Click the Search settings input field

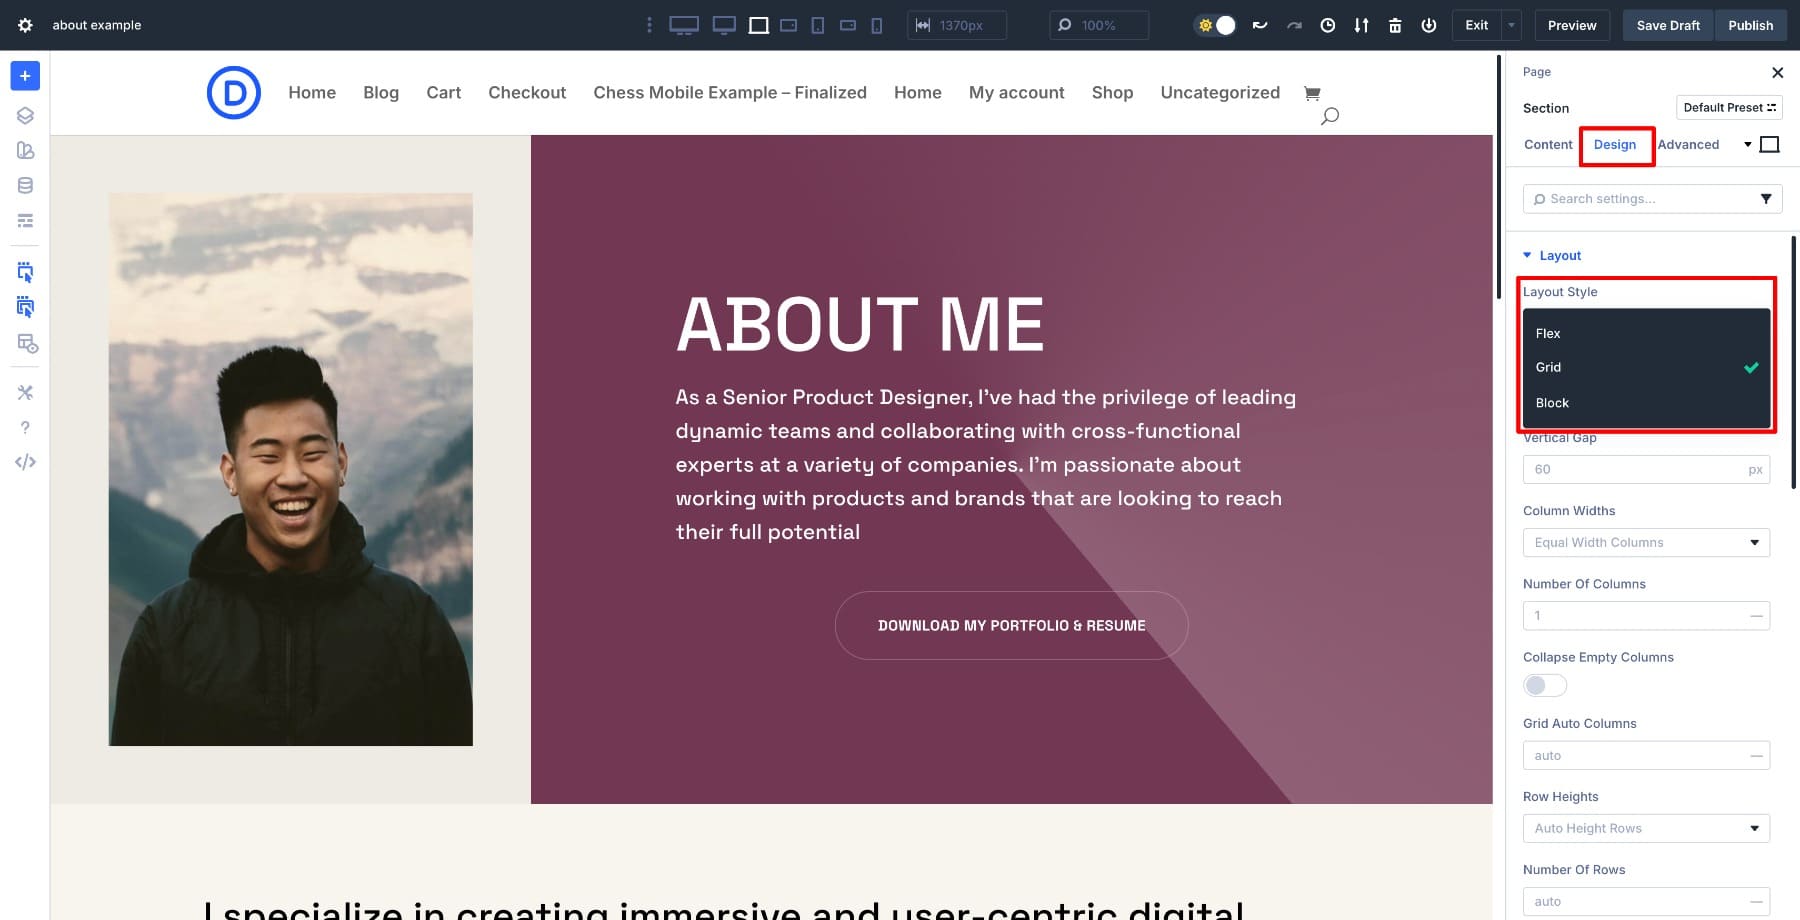coord(1640,199)
